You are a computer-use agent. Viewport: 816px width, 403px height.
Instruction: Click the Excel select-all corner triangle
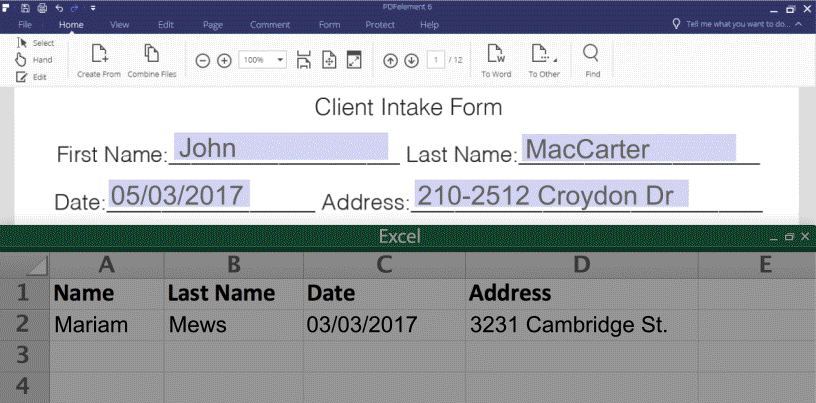click(x=36, y=266)
